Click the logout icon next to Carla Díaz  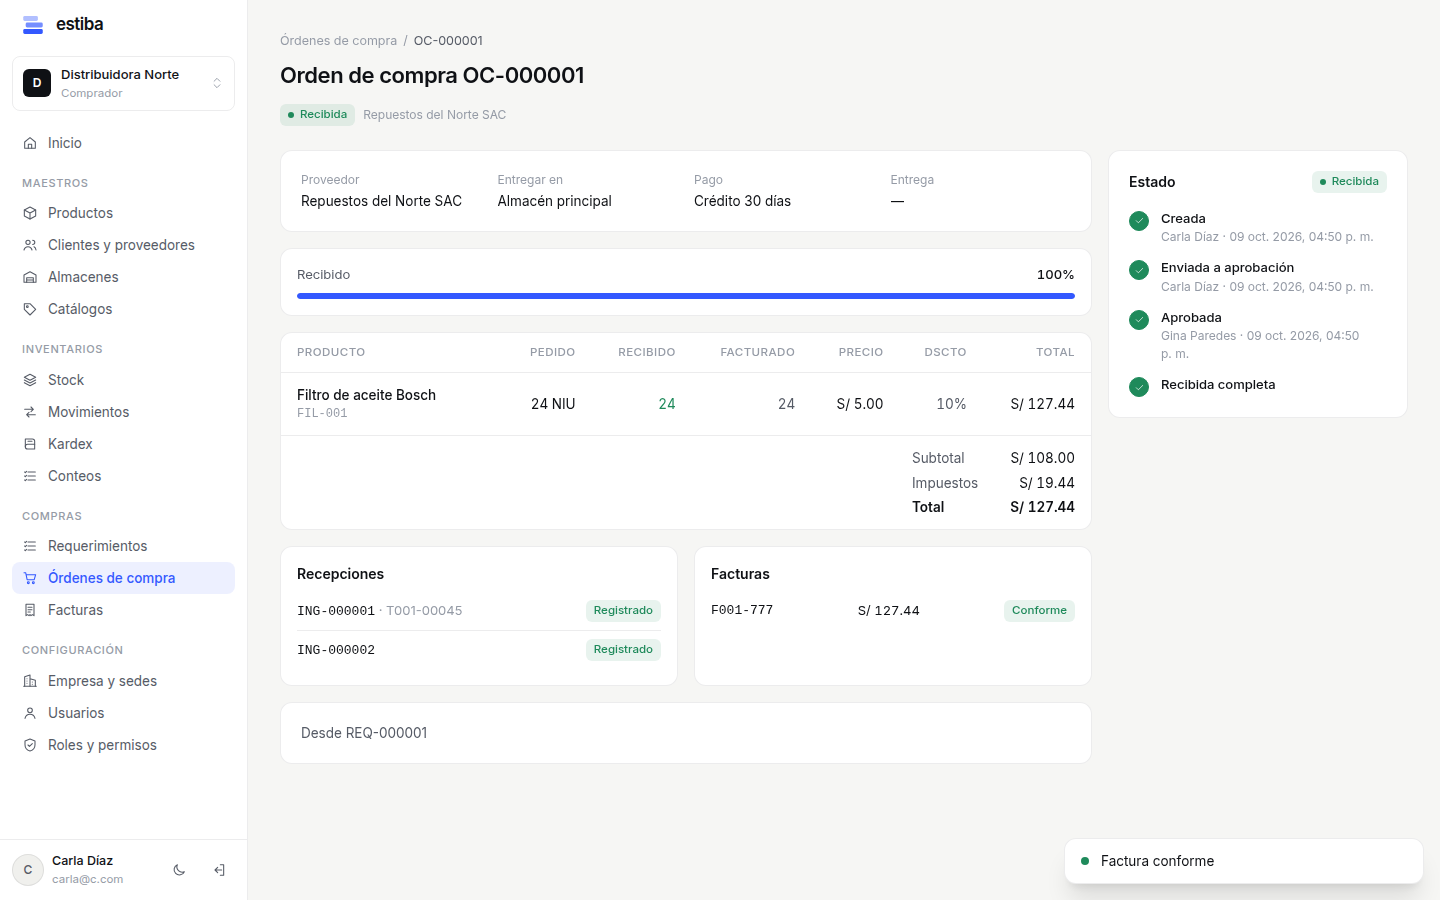pyautogui.click(x=219, y=870)
